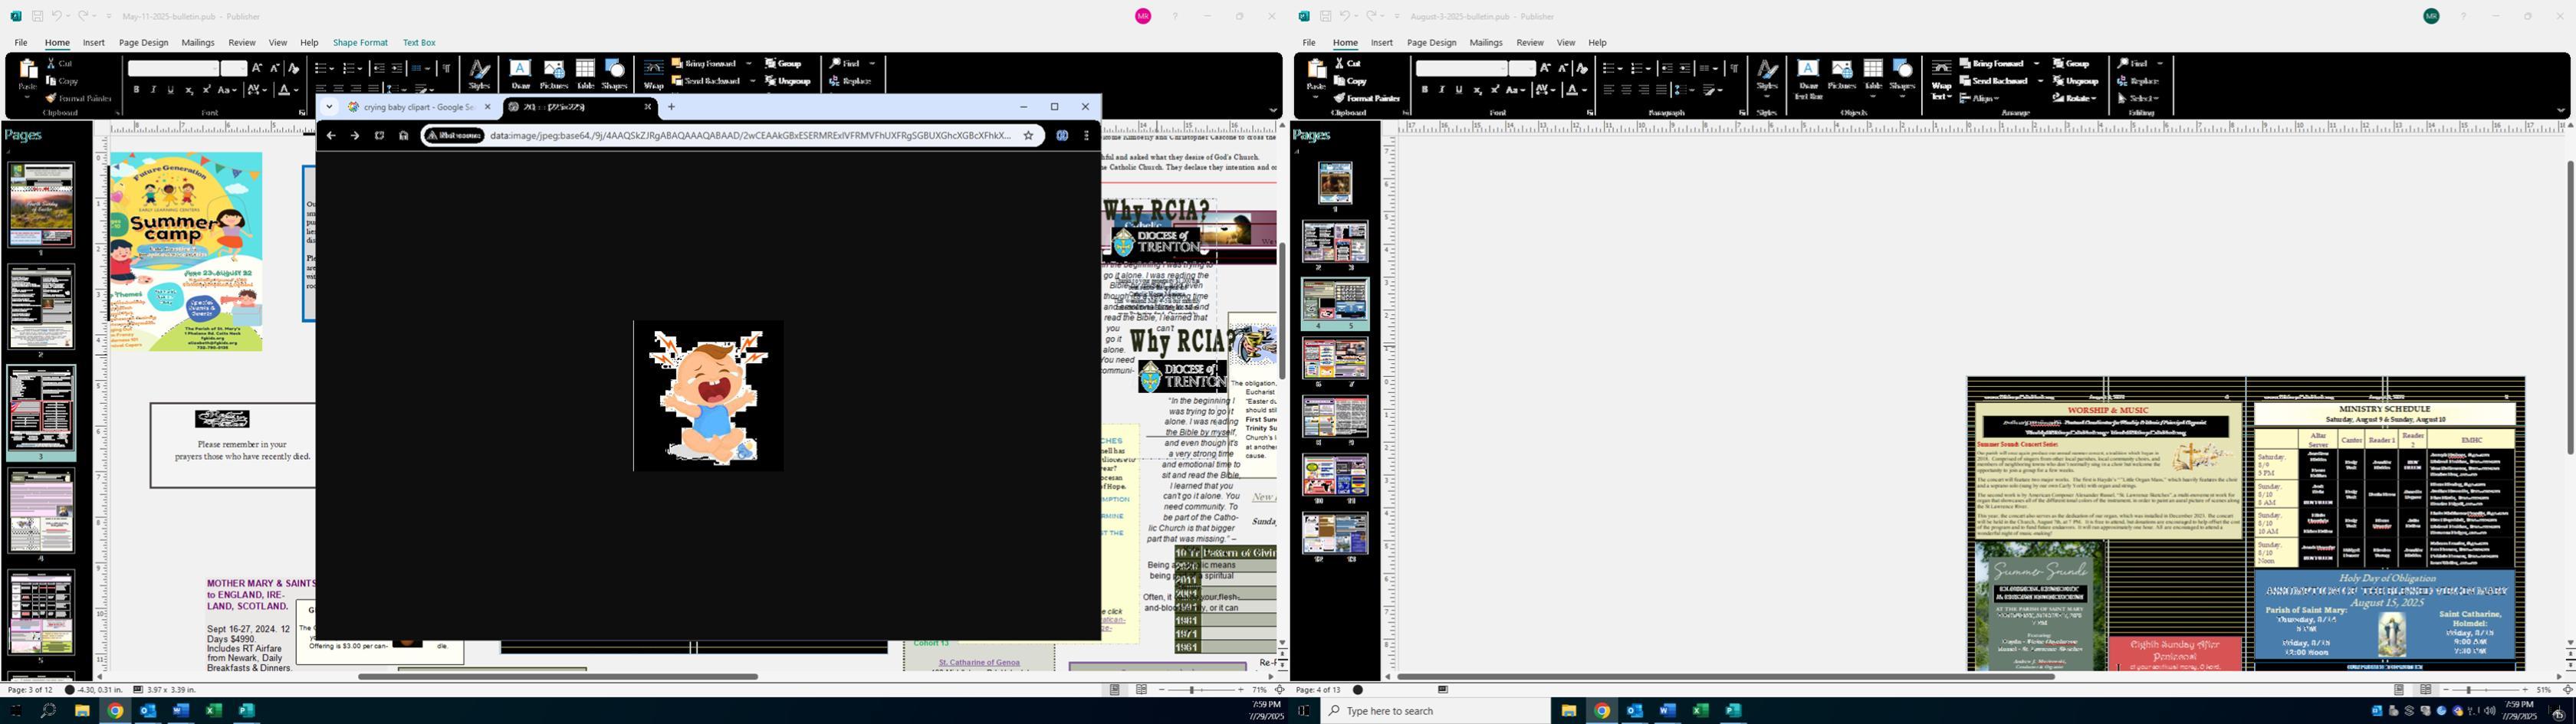Clear all formatting in the left Publisher window
Viewport: 2576px width, 724px height.
point(293,68)
